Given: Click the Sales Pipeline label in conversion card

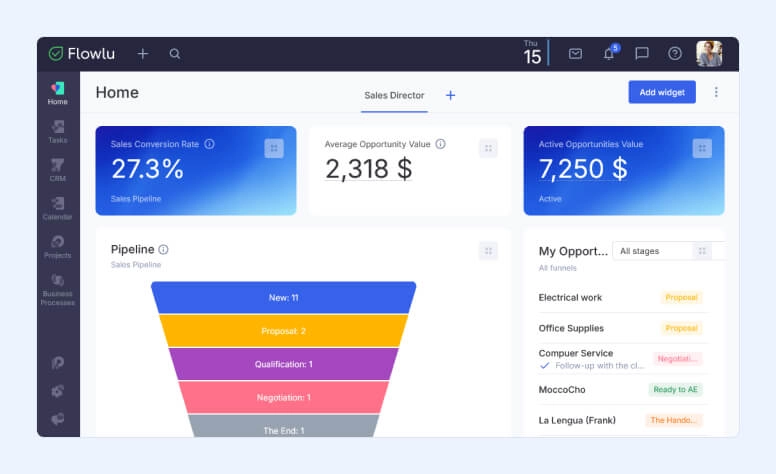Looking at the screenshot, I should click(136, 199).
